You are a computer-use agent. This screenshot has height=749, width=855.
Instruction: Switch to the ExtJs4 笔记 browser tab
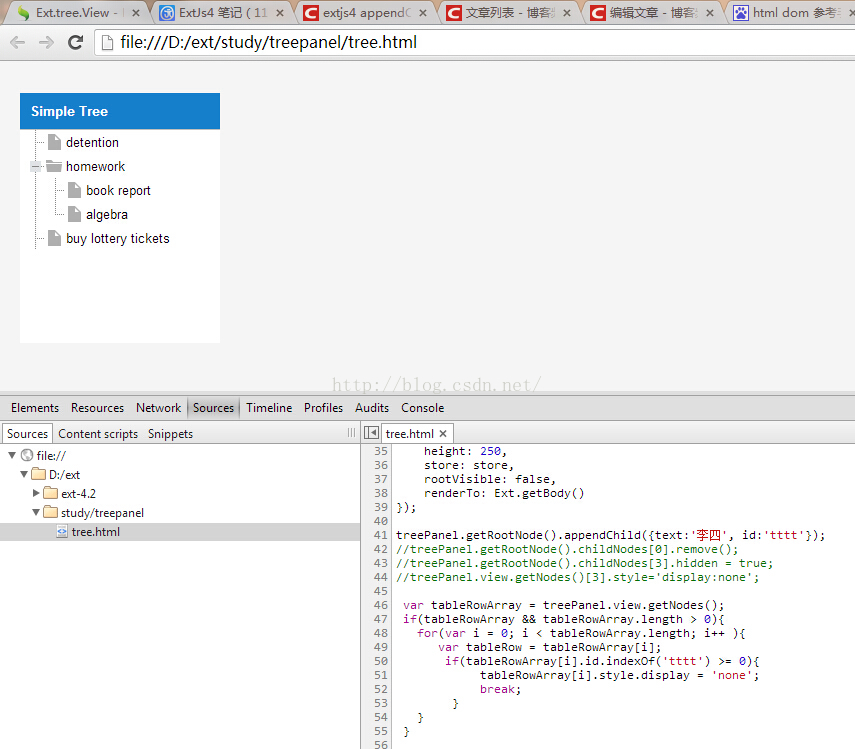pyautogui.click(x=222, y=13)
